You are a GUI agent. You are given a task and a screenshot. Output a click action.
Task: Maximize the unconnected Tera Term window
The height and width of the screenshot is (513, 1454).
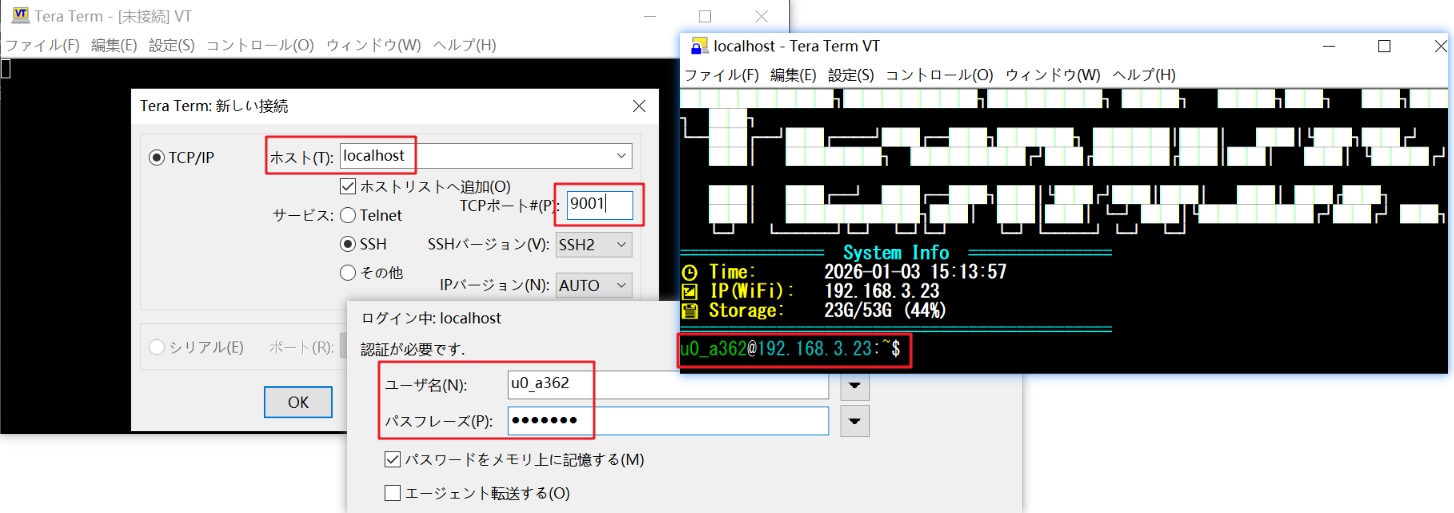(705, 16)
